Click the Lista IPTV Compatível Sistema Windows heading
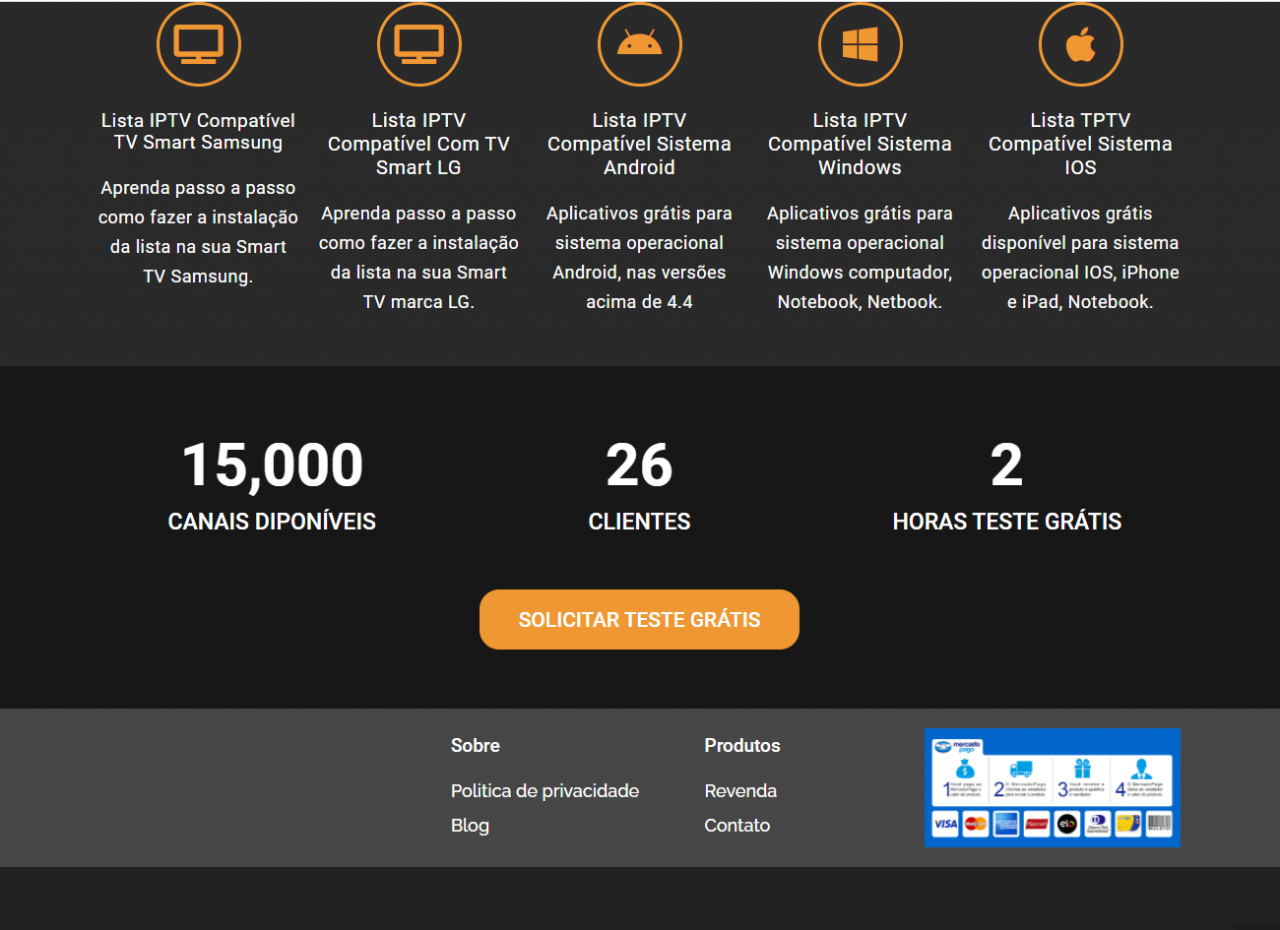Viewport: 1280px width, 930px height. pyautogui.click(x=860, y=144)
